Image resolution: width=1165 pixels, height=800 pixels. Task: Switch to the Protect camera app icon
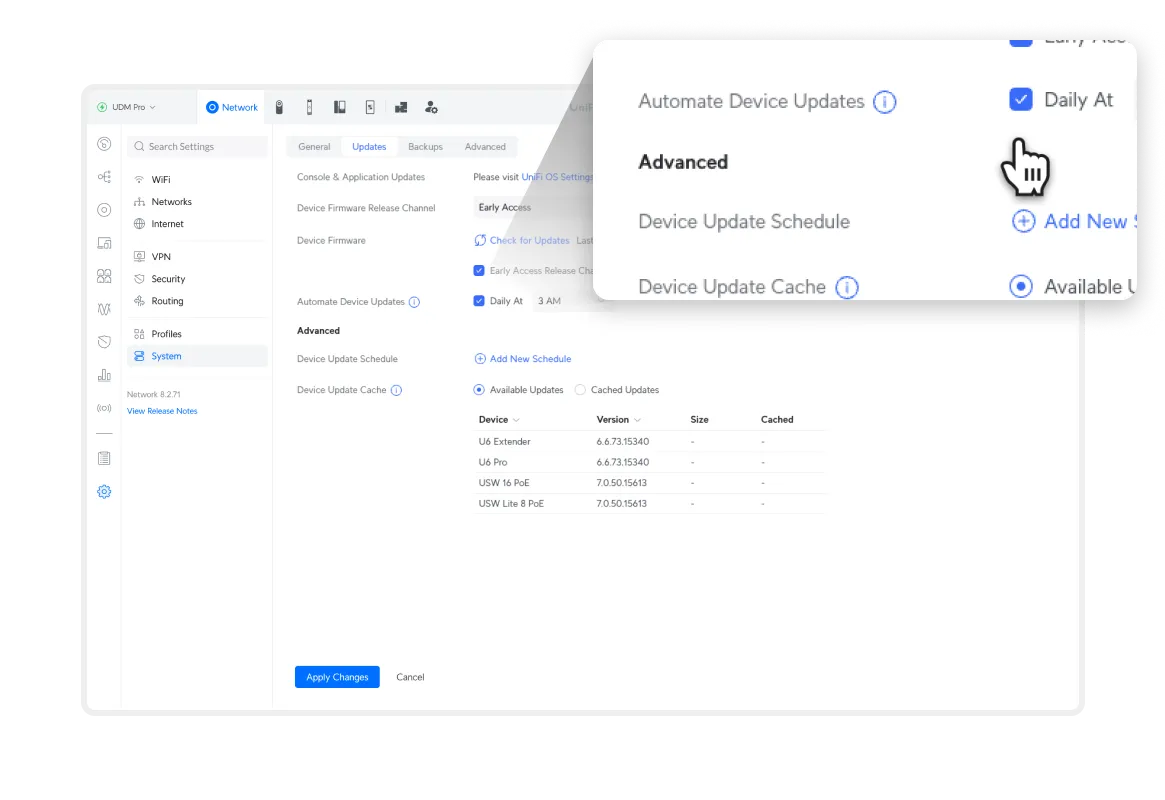click(279, 108)
